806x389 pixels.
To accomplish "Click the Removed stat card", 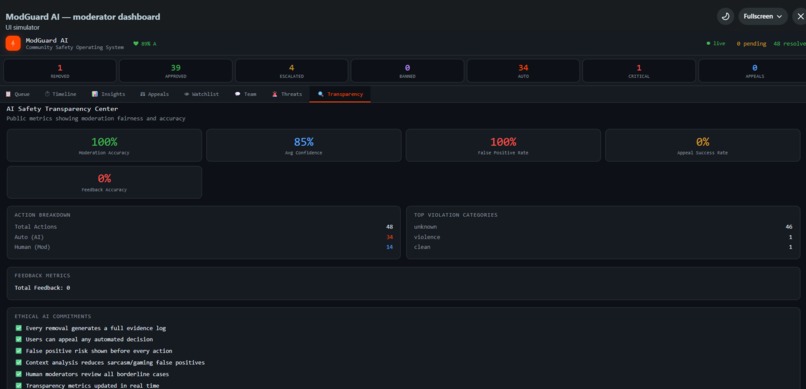I will pos(60,71).
